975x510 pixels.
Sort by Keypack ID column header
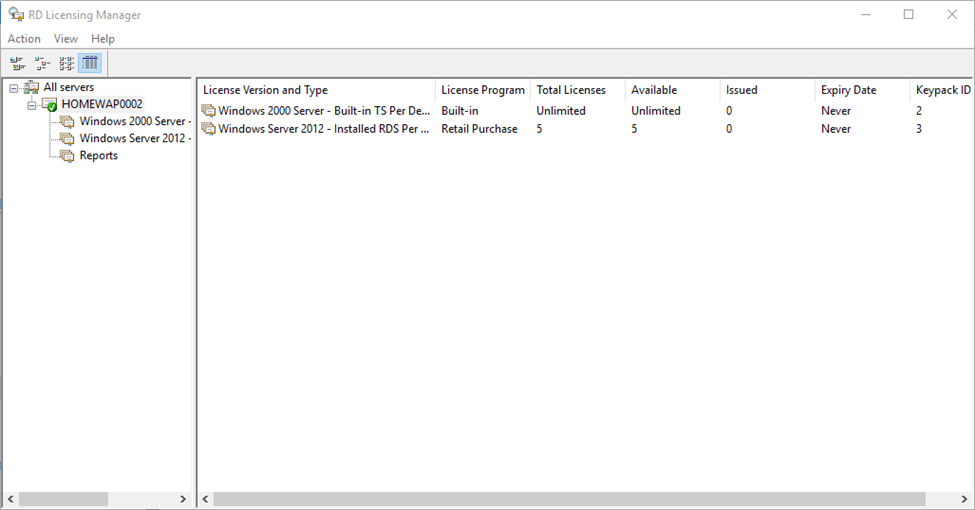coord(942,90)
